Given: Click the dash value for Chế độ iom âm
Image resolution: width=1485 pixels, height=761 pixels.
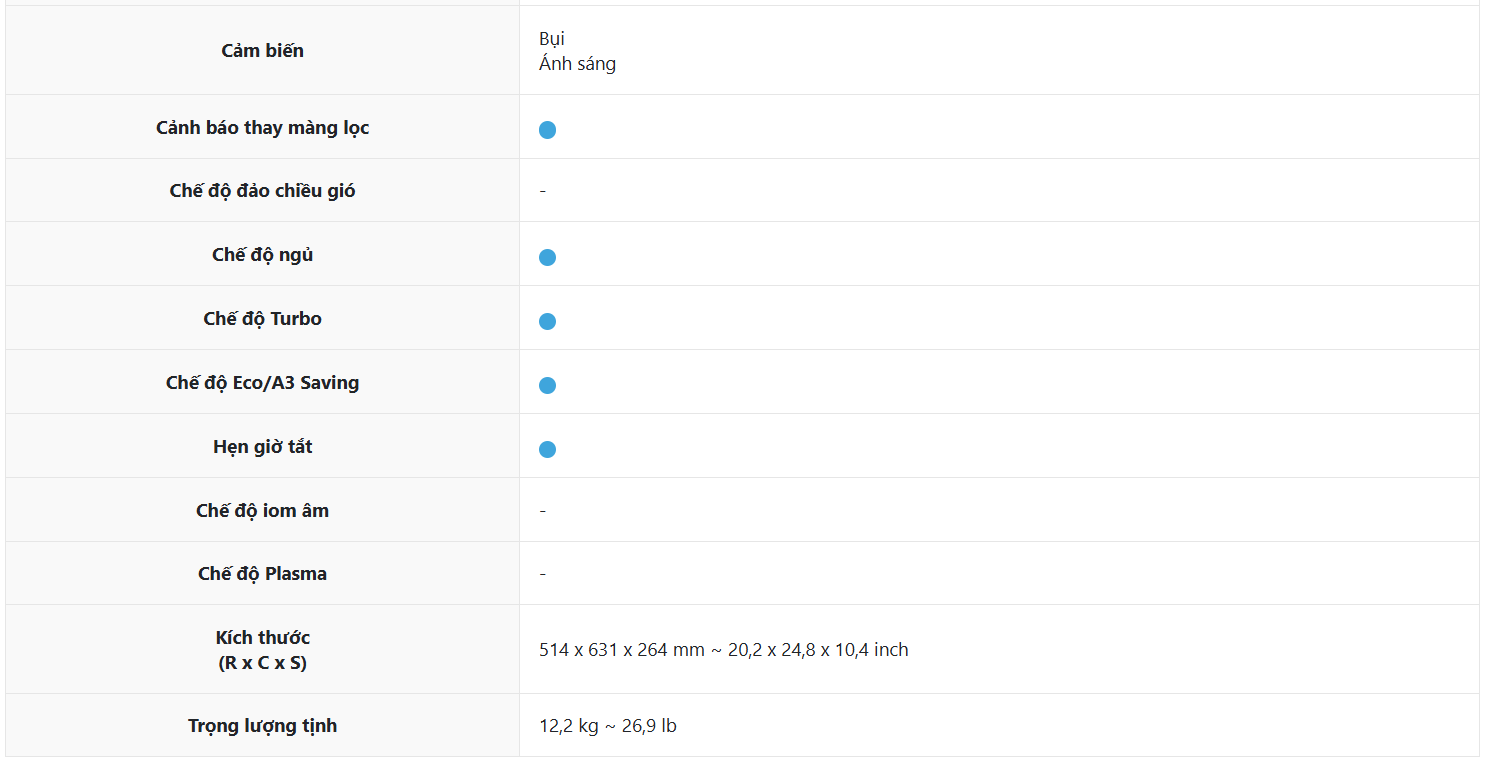Looking at the screenshot, I should [543, 511].
